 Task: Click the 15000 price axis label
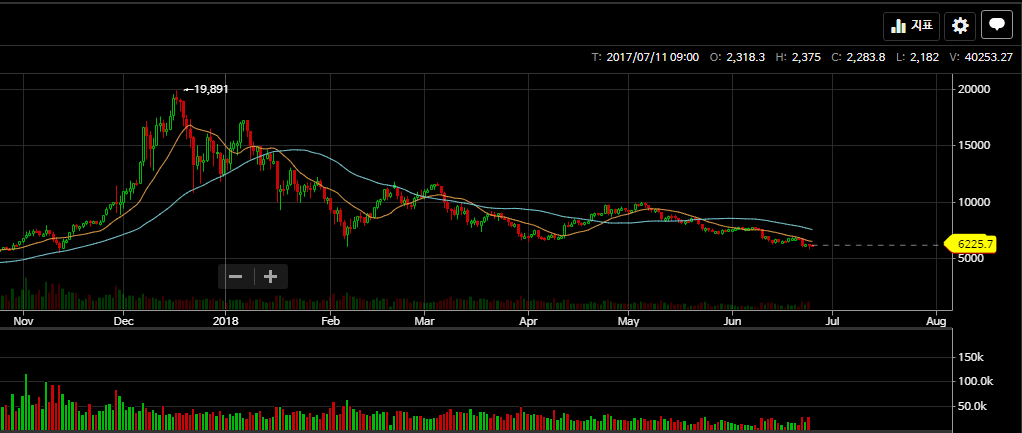coord(975,145)
